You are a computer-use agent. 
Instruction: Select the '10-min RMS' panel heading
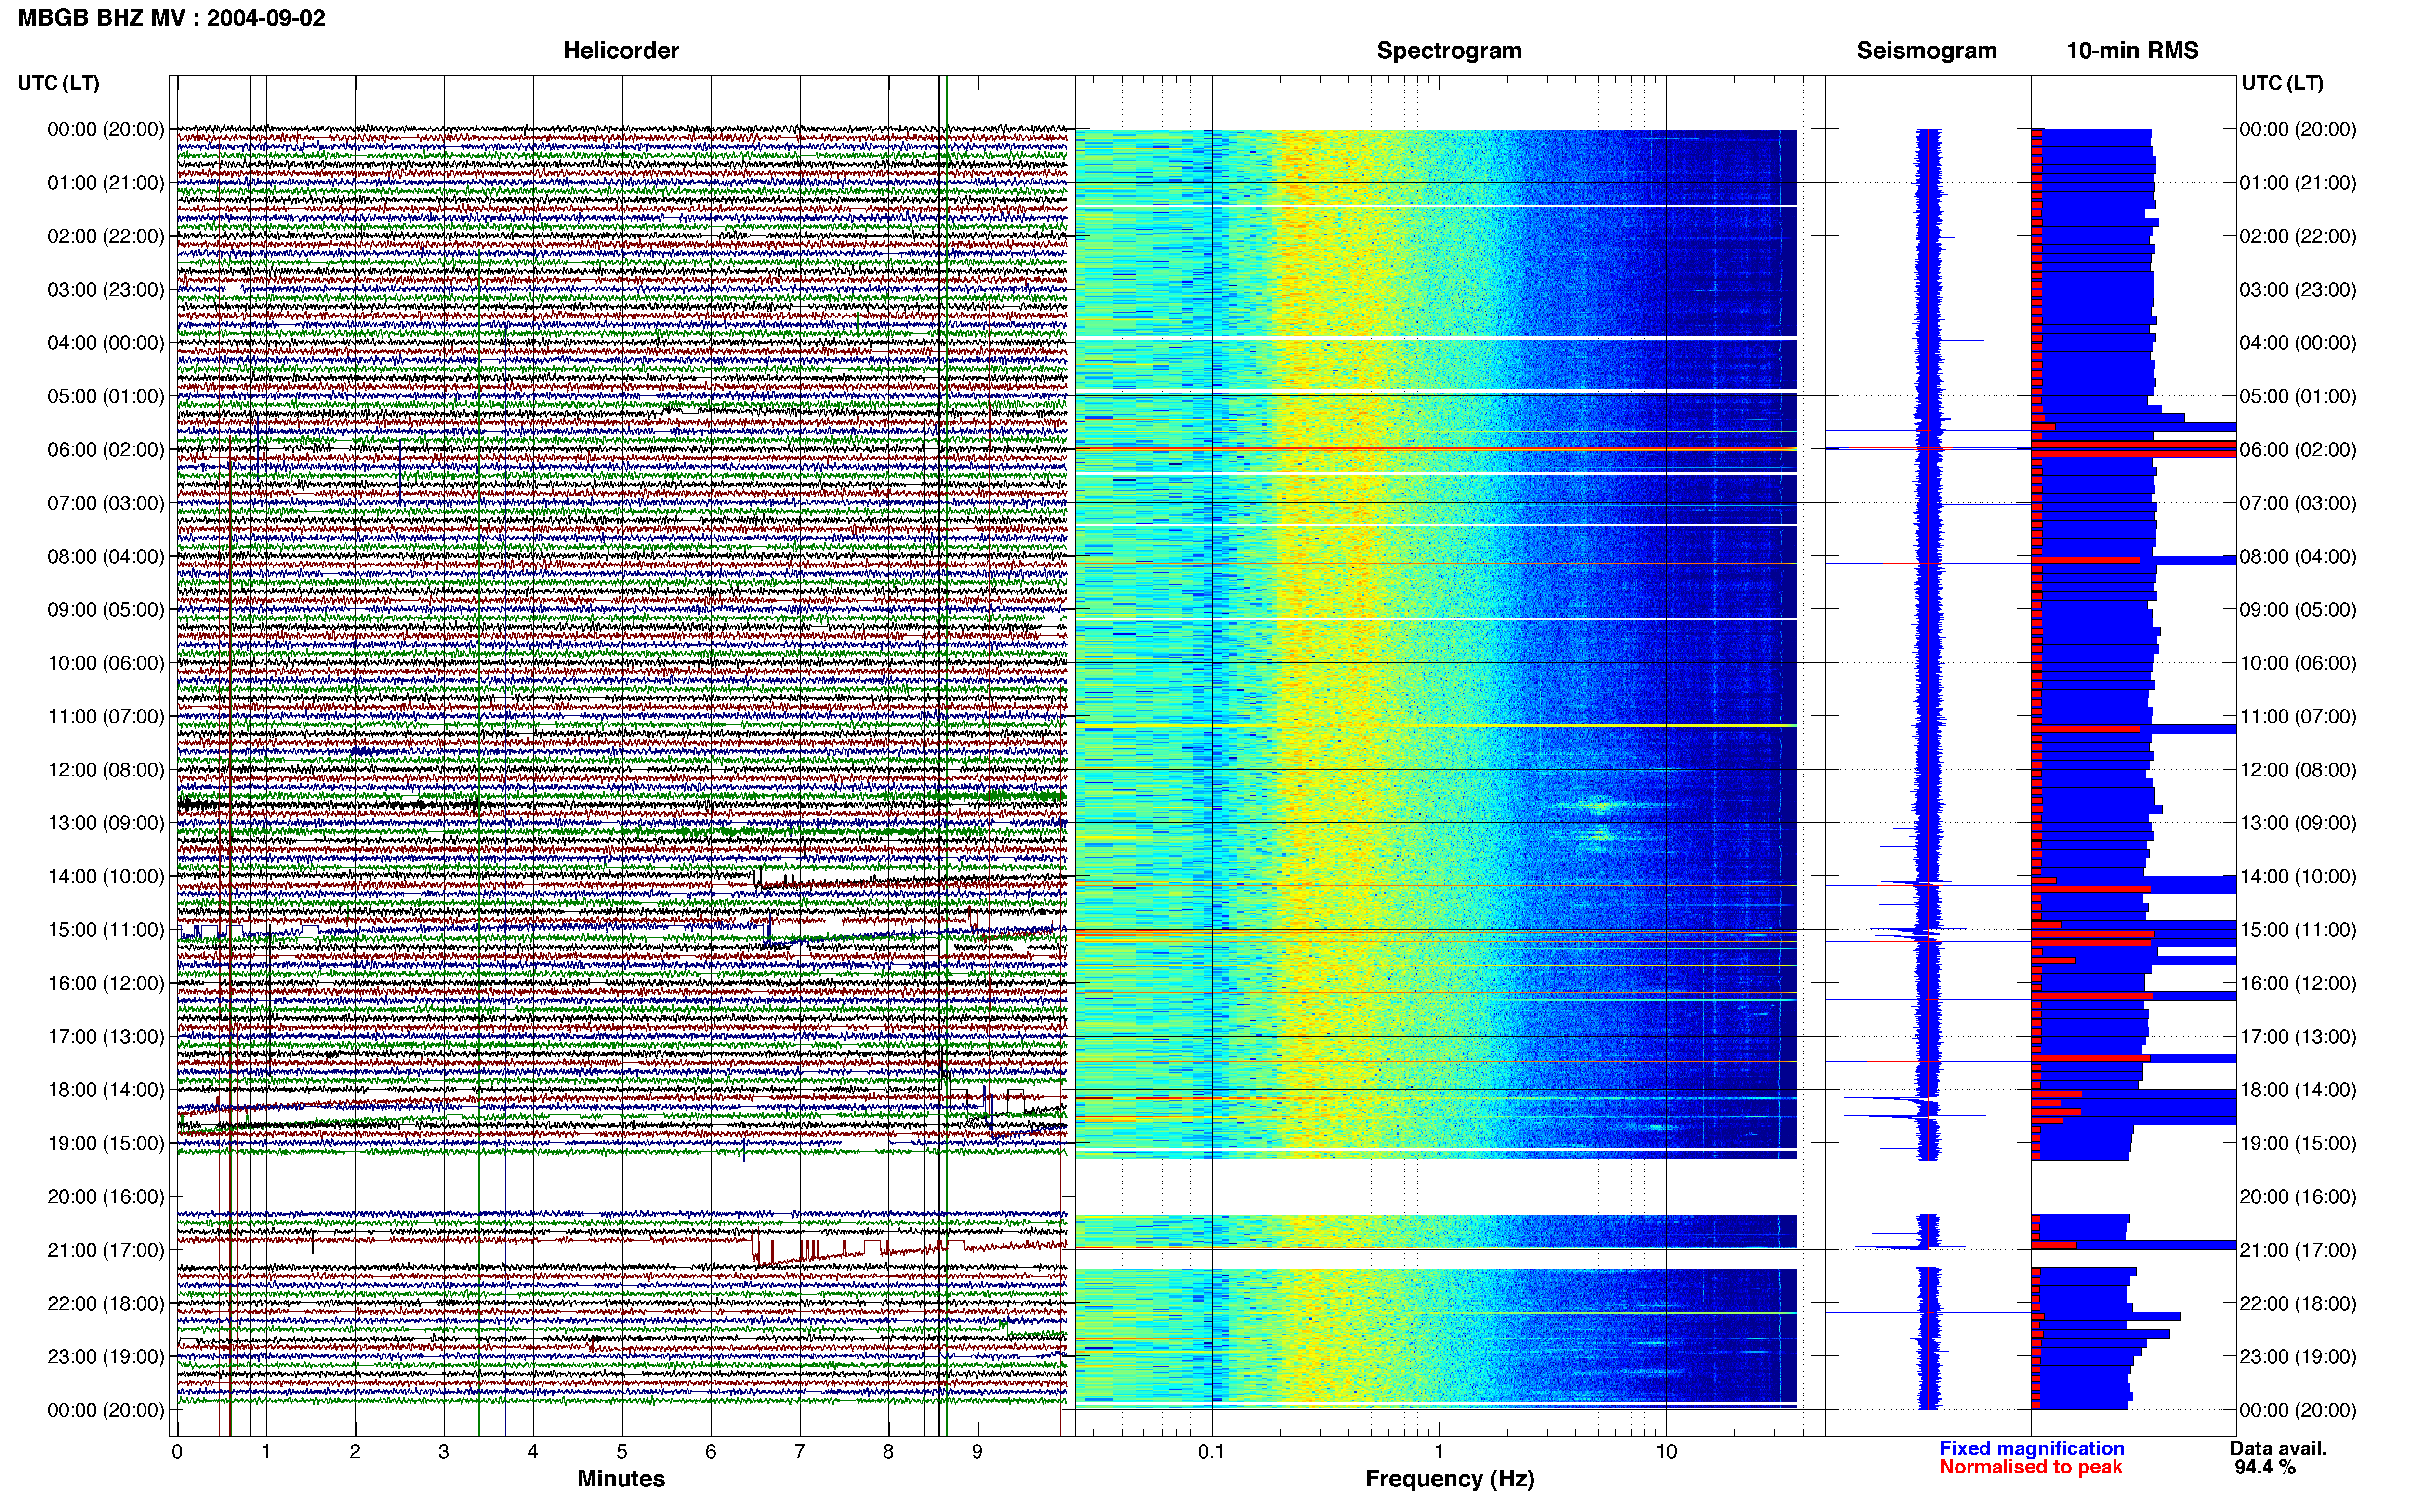tap(2132, 50)
